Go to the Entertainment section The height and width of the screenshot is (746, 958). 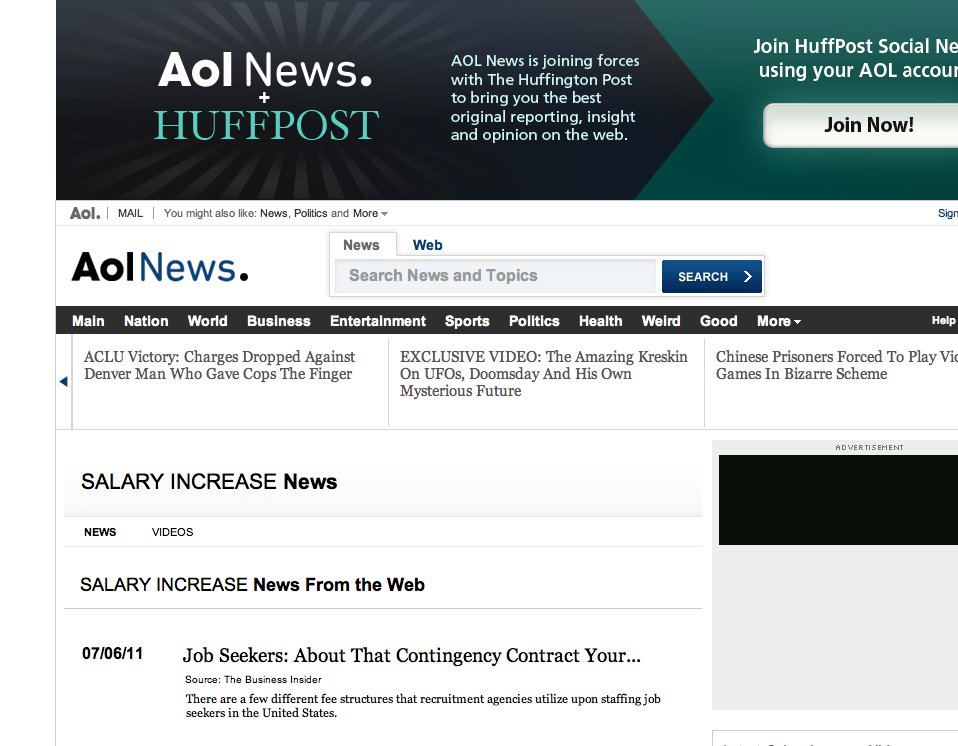pyautogui.click(x=378, y=321)
